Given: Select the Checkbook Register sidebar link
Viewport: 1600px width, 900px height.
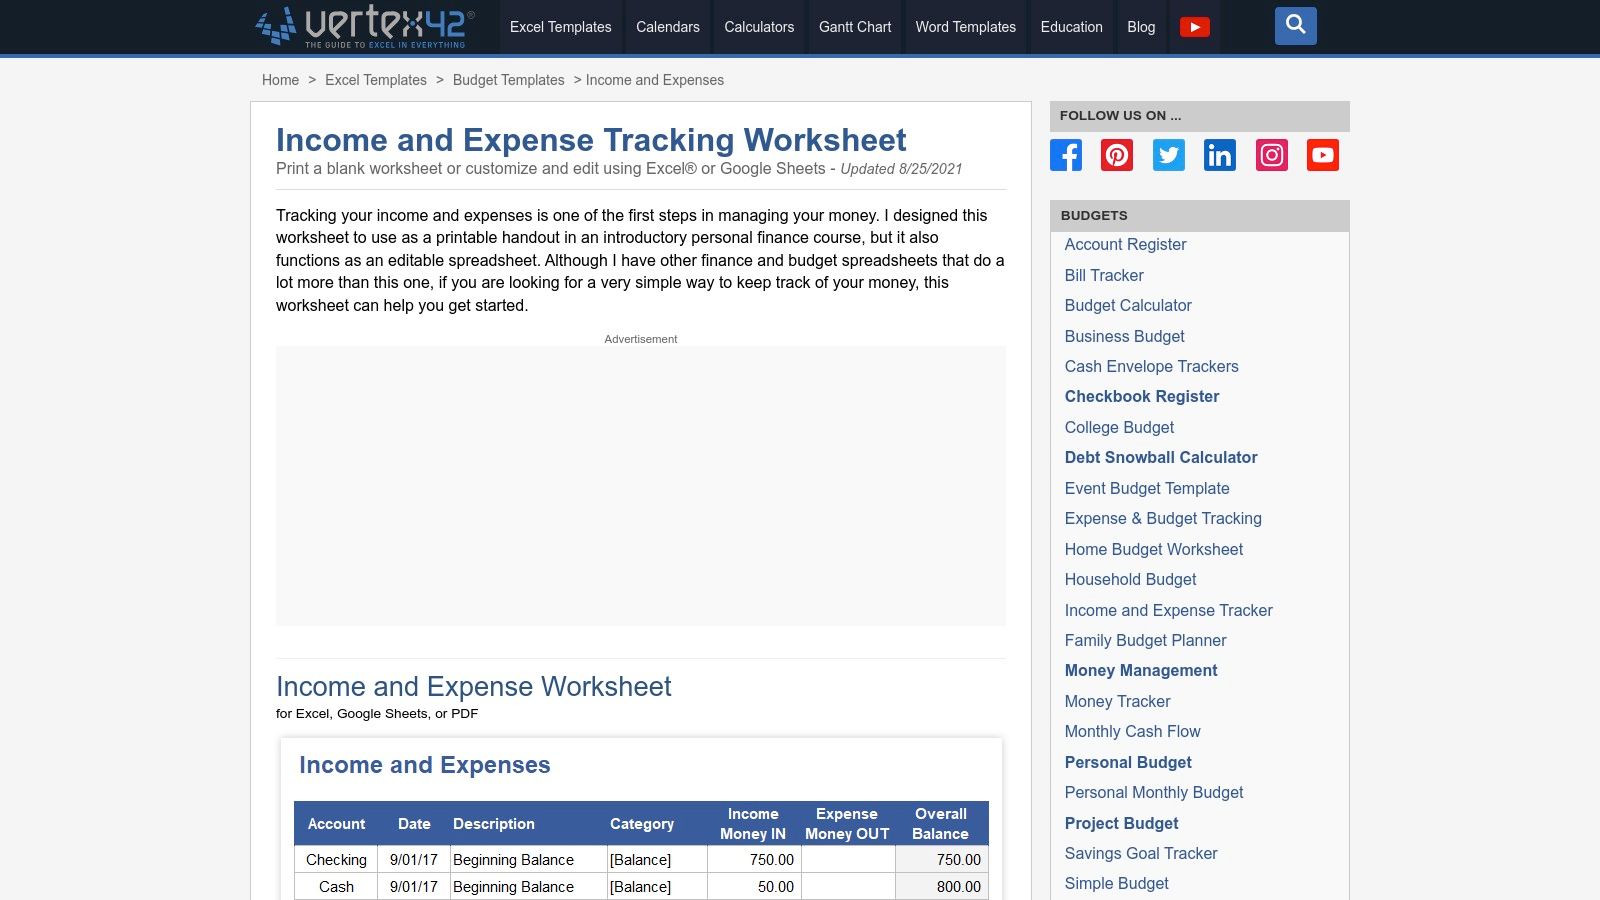Looking at the screenshot, I should click(1141, 396).
